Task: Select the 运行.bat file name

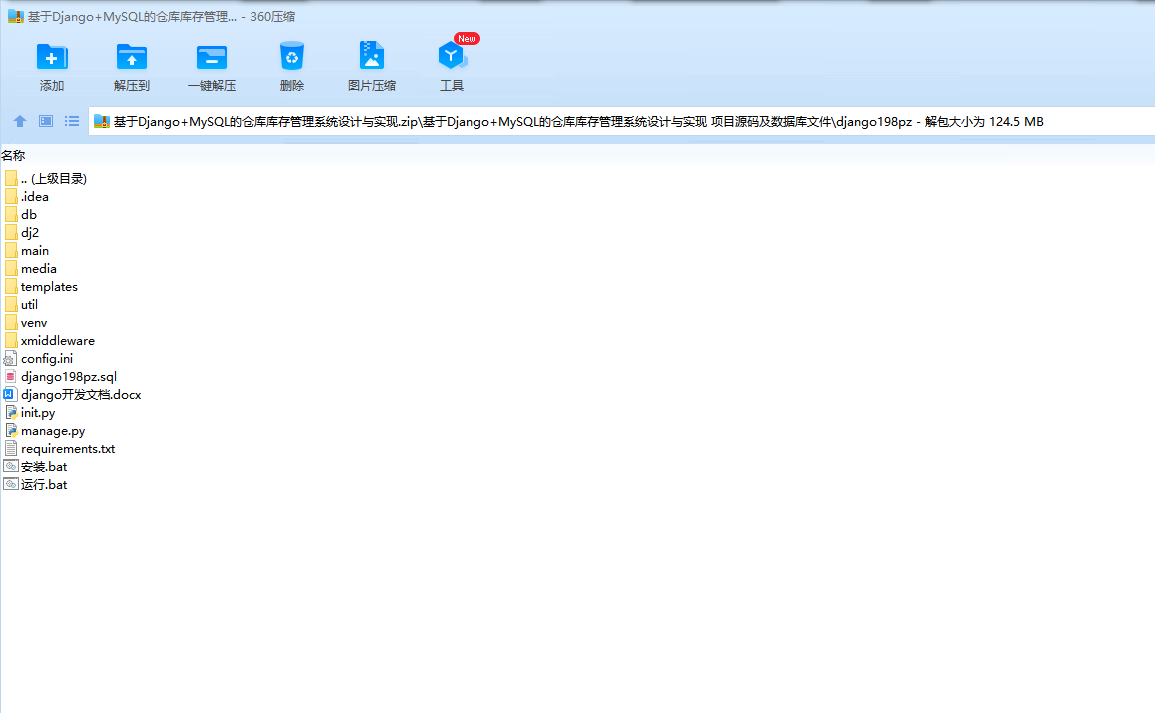Action: pos(44,485)
